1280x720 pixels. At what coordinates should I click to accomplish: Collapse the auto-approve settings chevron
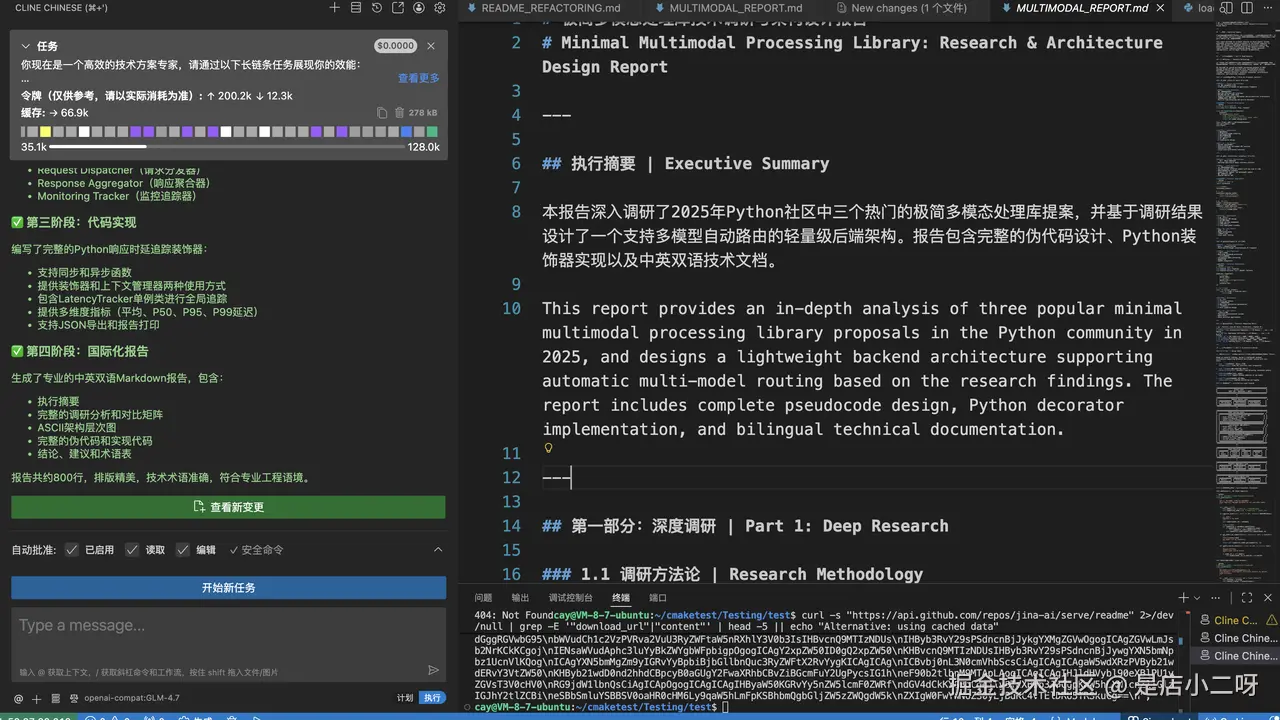pos(437,550)
